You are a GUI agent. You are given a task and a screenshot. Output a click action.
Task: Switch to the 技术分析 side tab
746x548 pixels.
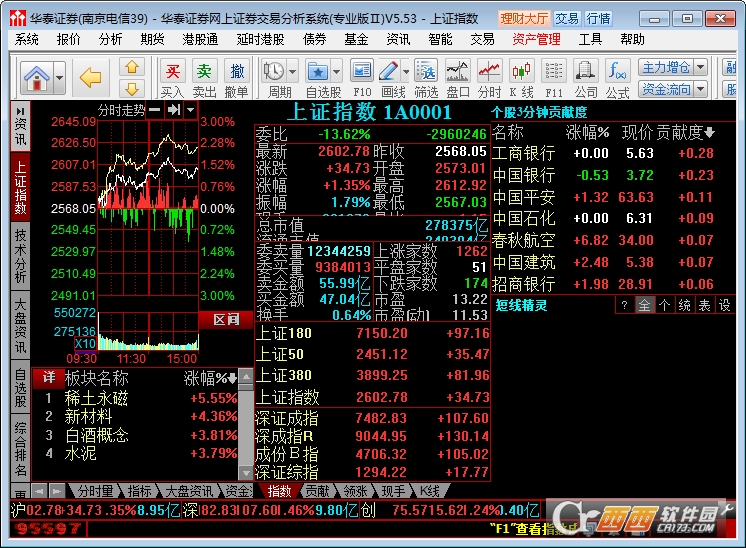point(20,255)
